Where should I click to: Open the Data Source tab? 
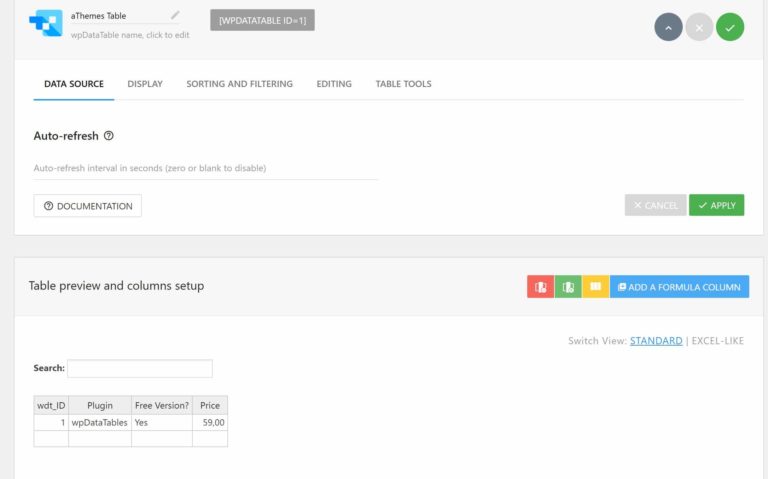pos(74,84)
